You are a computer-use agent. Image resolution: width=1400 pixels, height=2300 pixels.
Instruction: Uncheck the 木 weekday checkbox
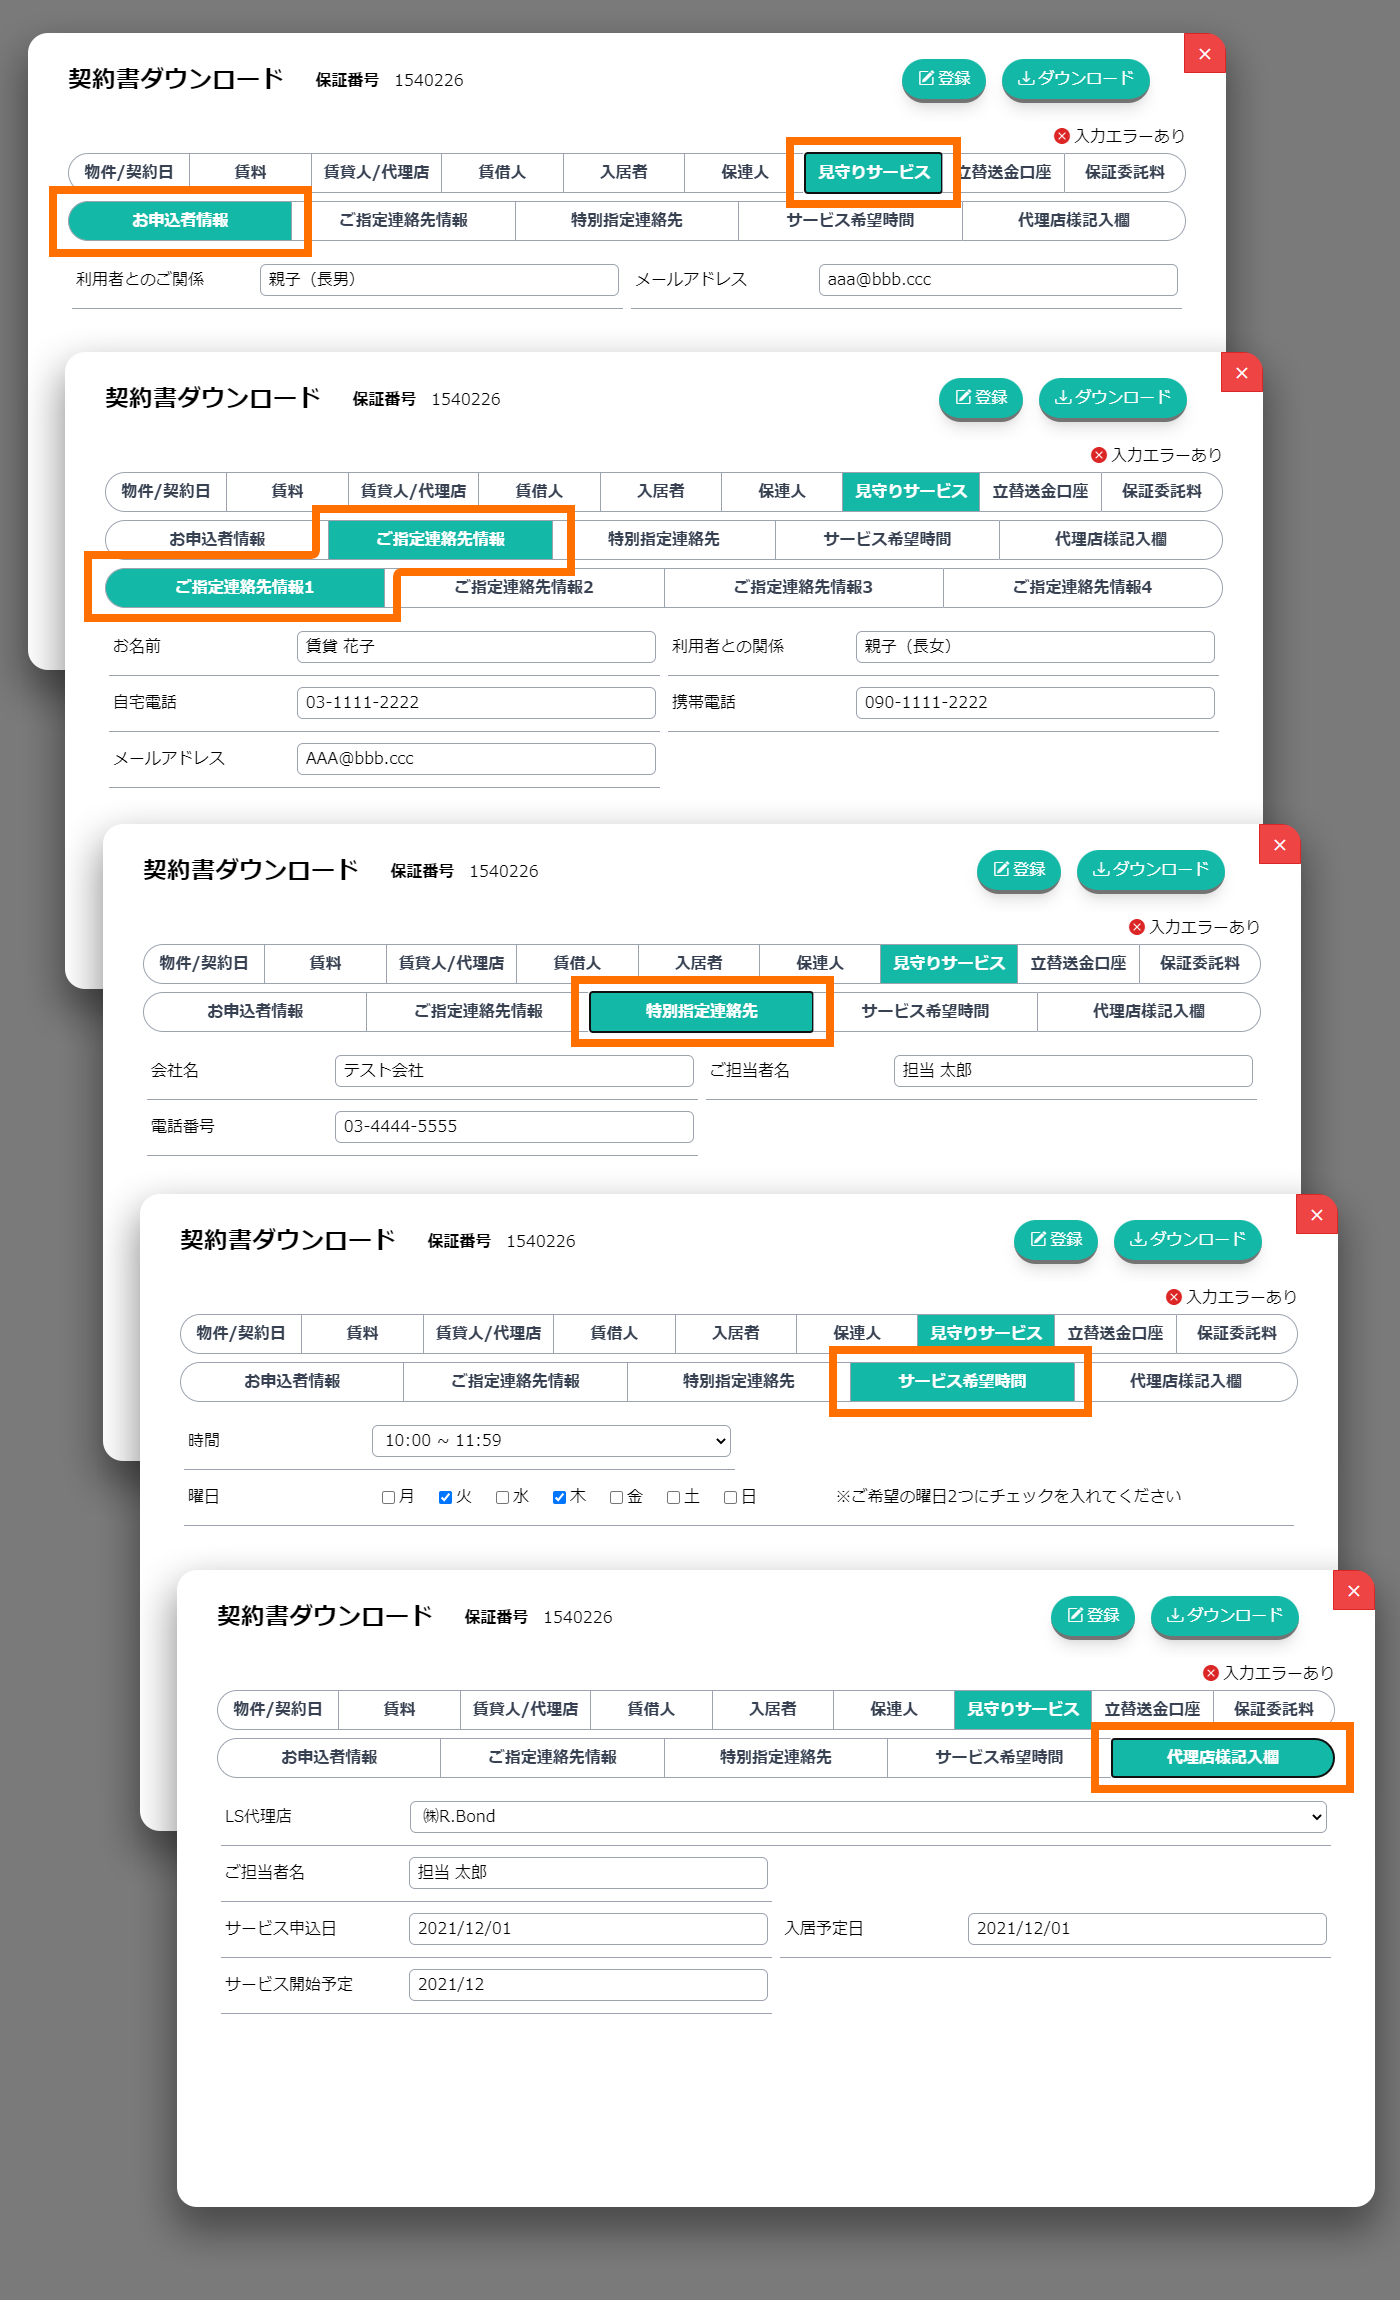pyautogui.click(x=560, y=1497)
